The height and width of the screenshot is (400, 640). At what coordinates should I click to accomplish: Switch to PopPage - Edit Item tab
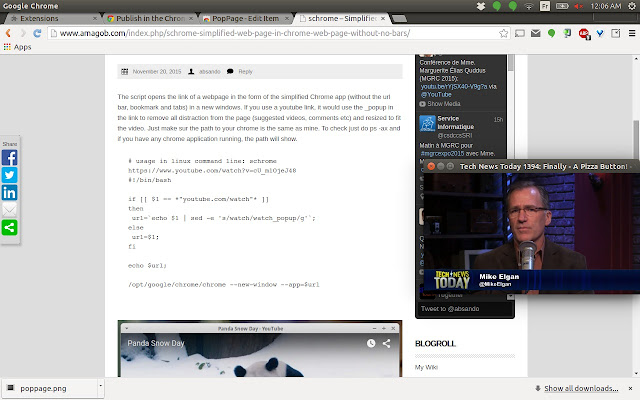click(x=245, y=18)
